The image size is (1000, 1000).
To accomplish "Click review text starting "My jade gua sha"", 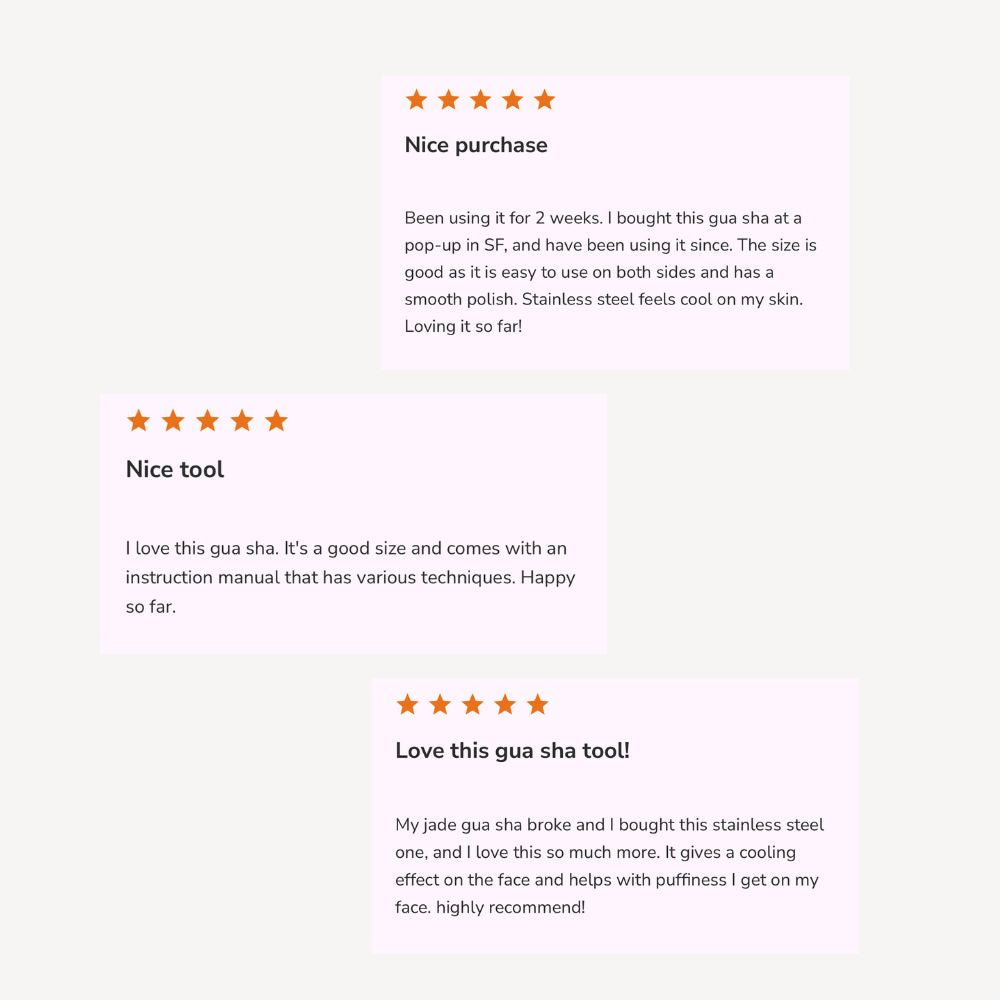I will (x=609, y=866).
